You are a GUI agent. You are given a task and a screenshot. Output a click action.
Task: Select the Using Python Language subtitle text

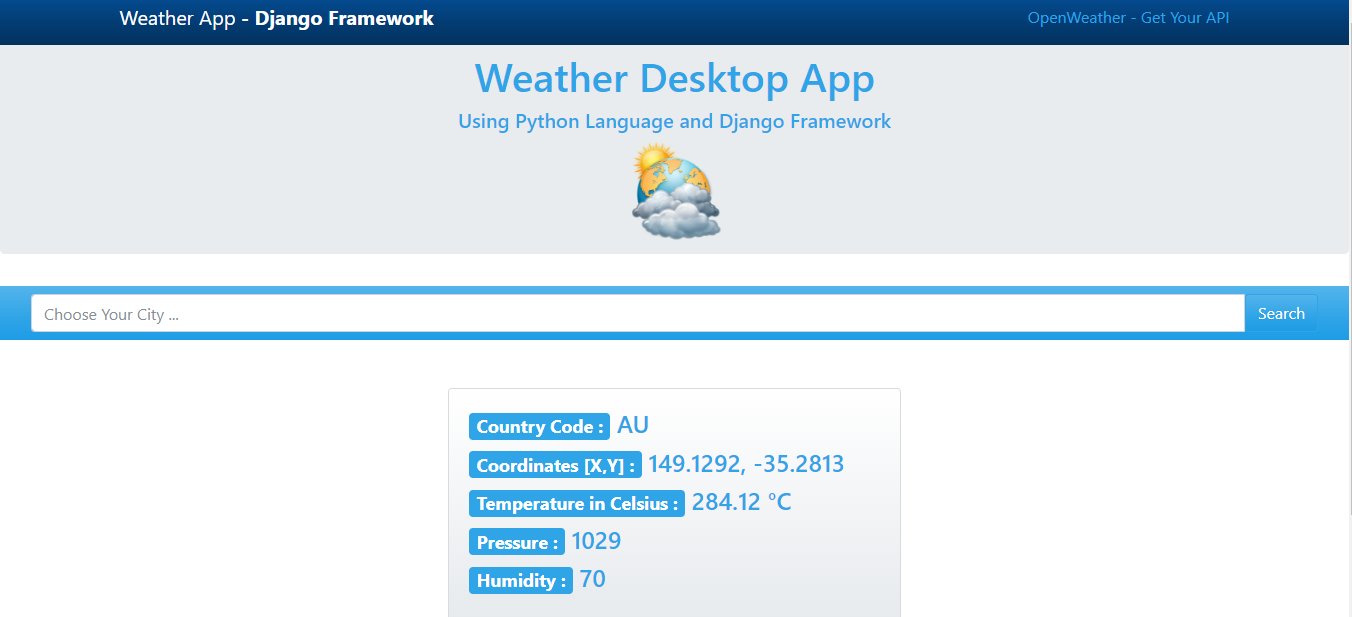click(674, 122)
